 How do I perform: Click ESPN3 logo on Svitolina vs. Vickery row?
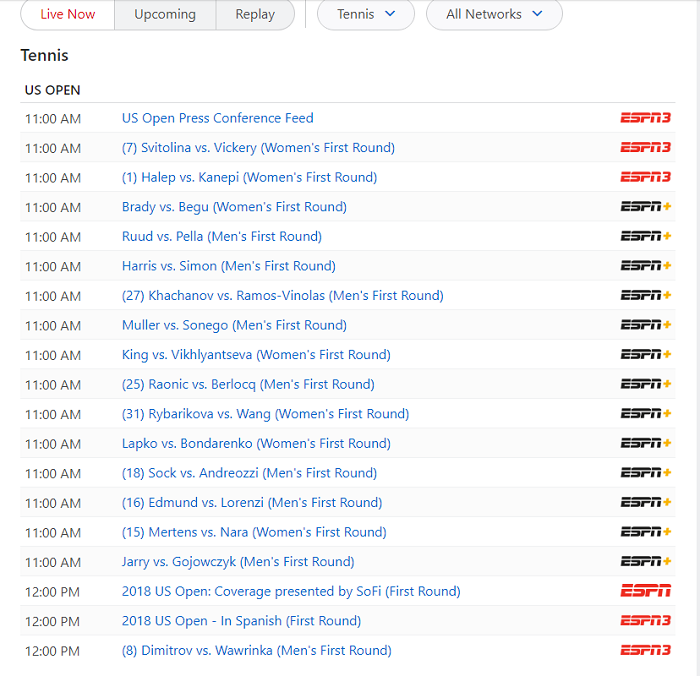(646, 147)
